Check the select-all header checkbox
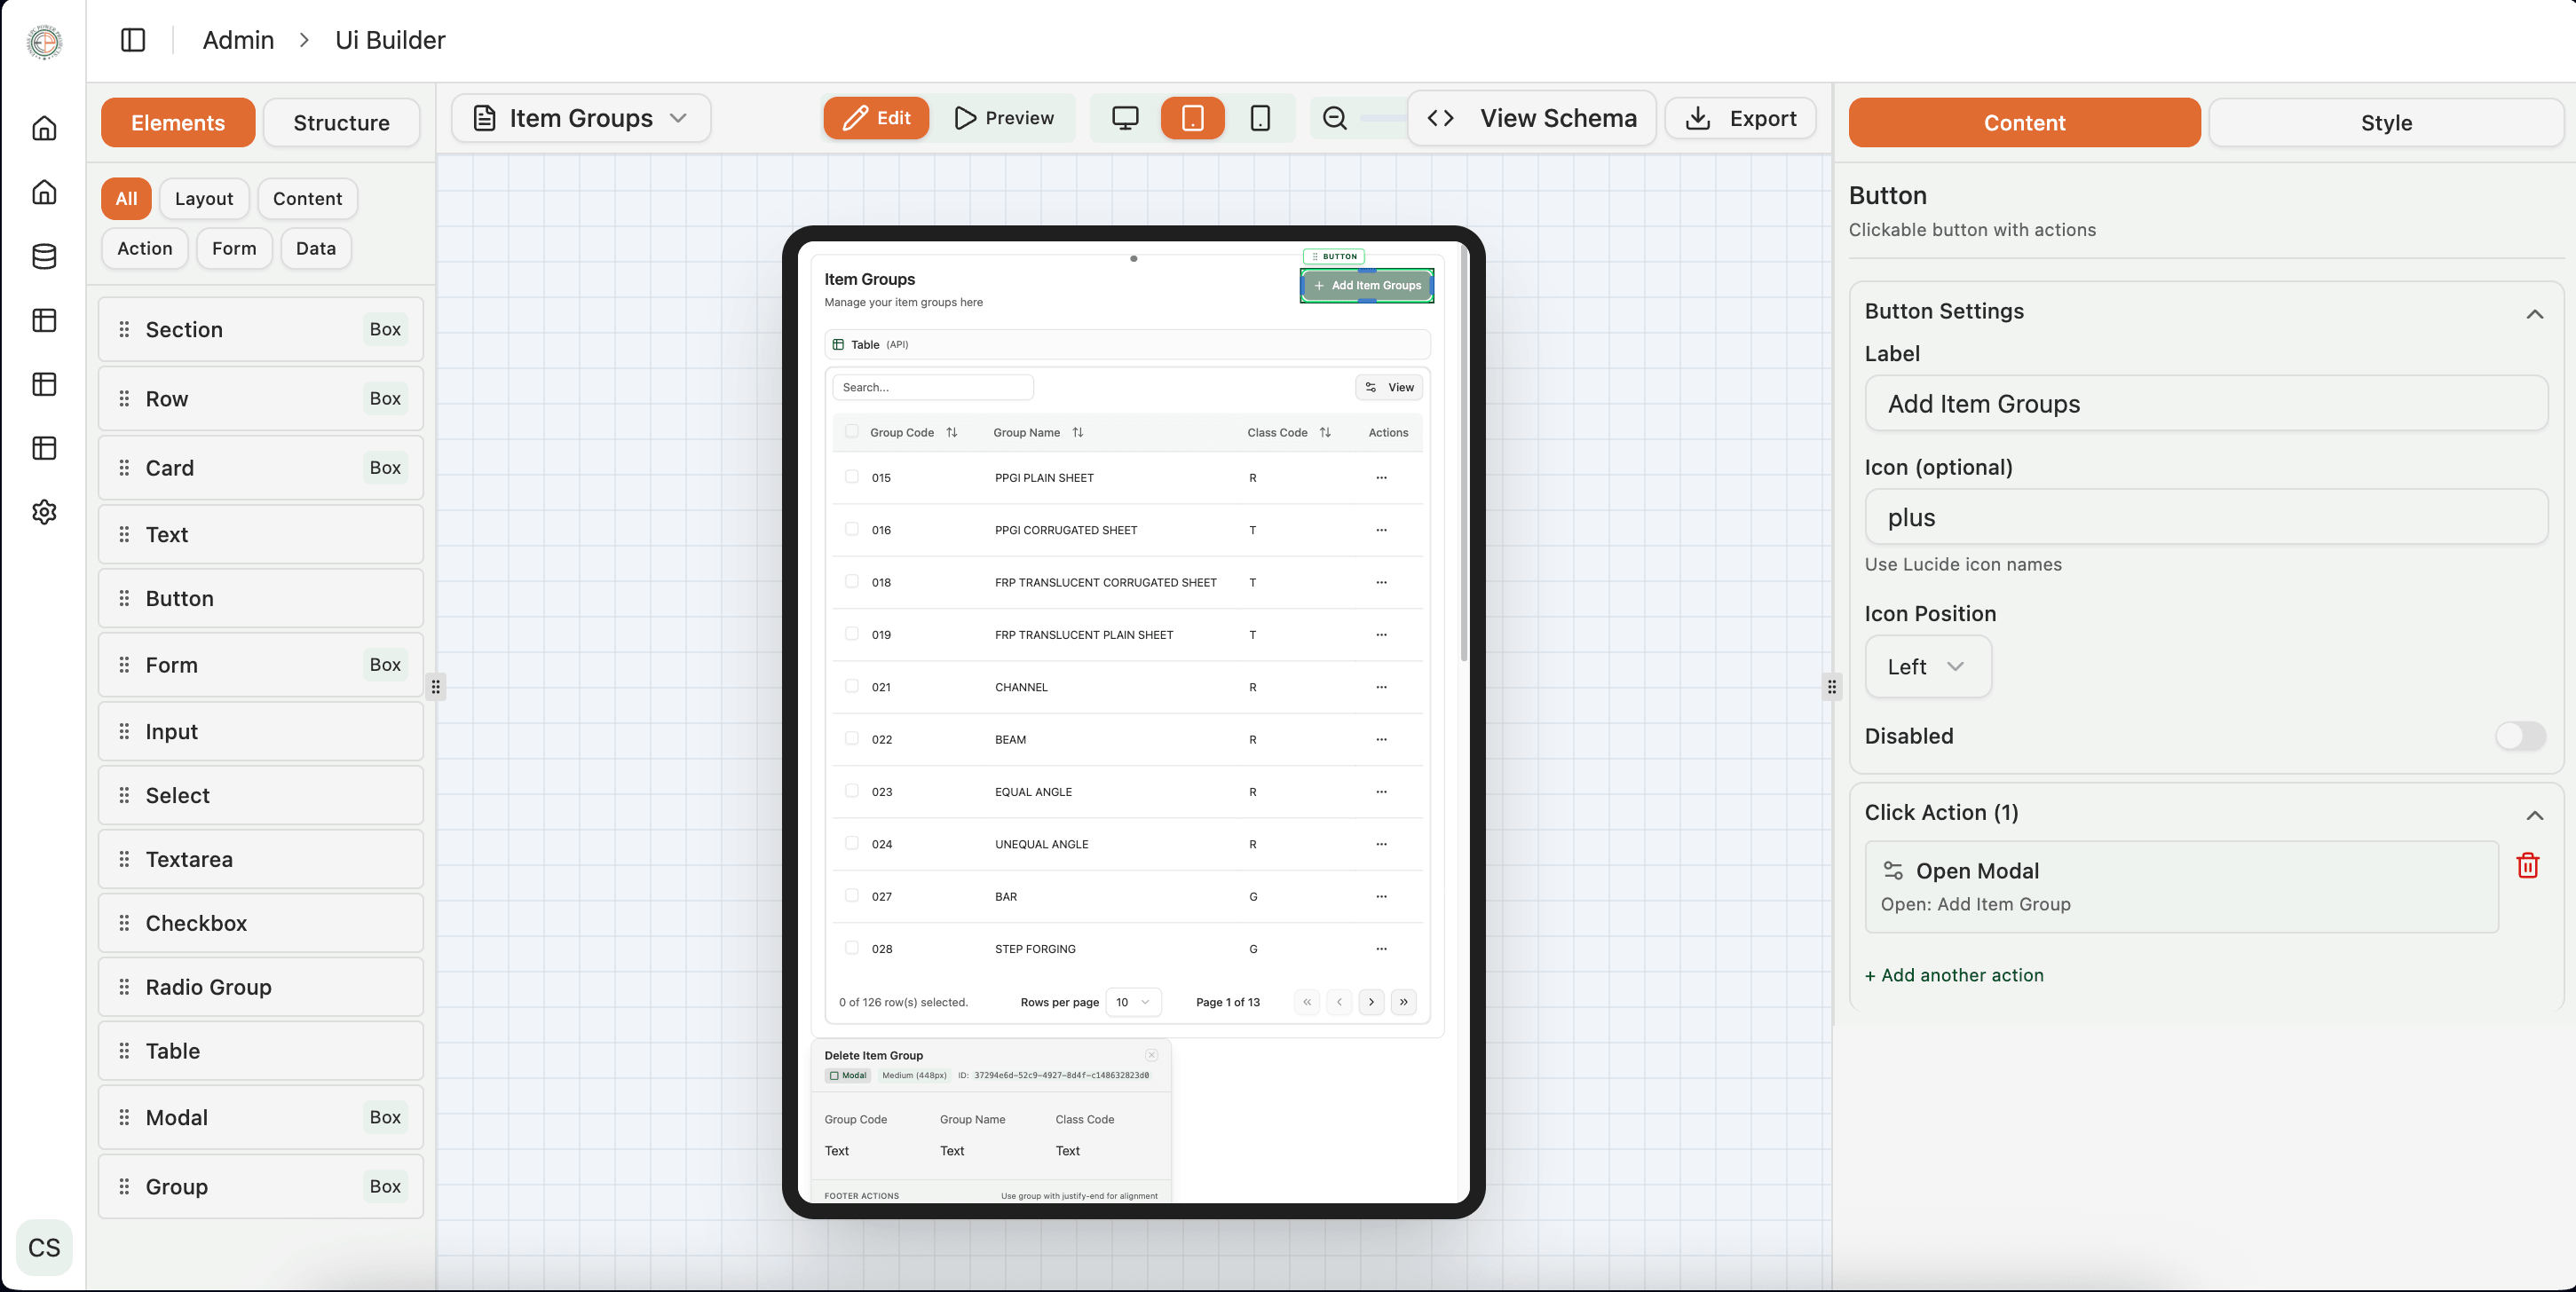Screen dimensions: 2576x1292 coord(852,432)
